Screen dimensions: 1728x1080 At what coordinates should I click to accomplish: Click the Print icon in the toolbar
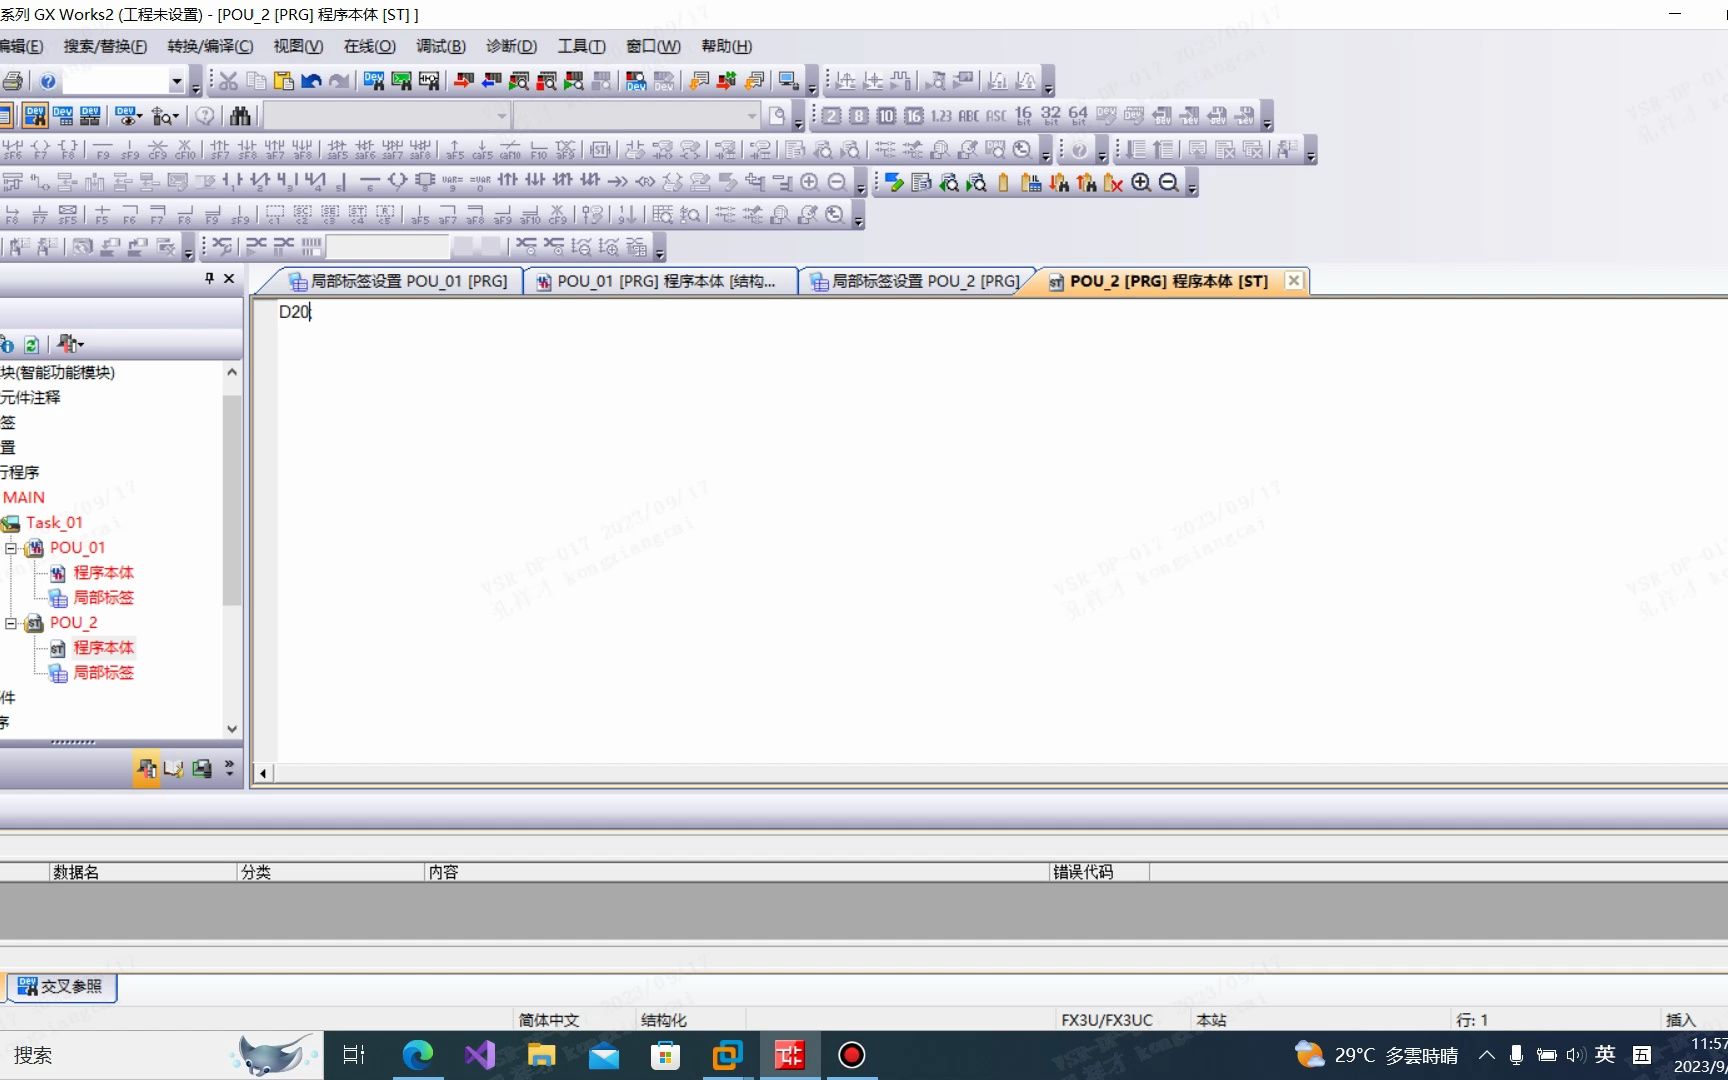point(12,81)
